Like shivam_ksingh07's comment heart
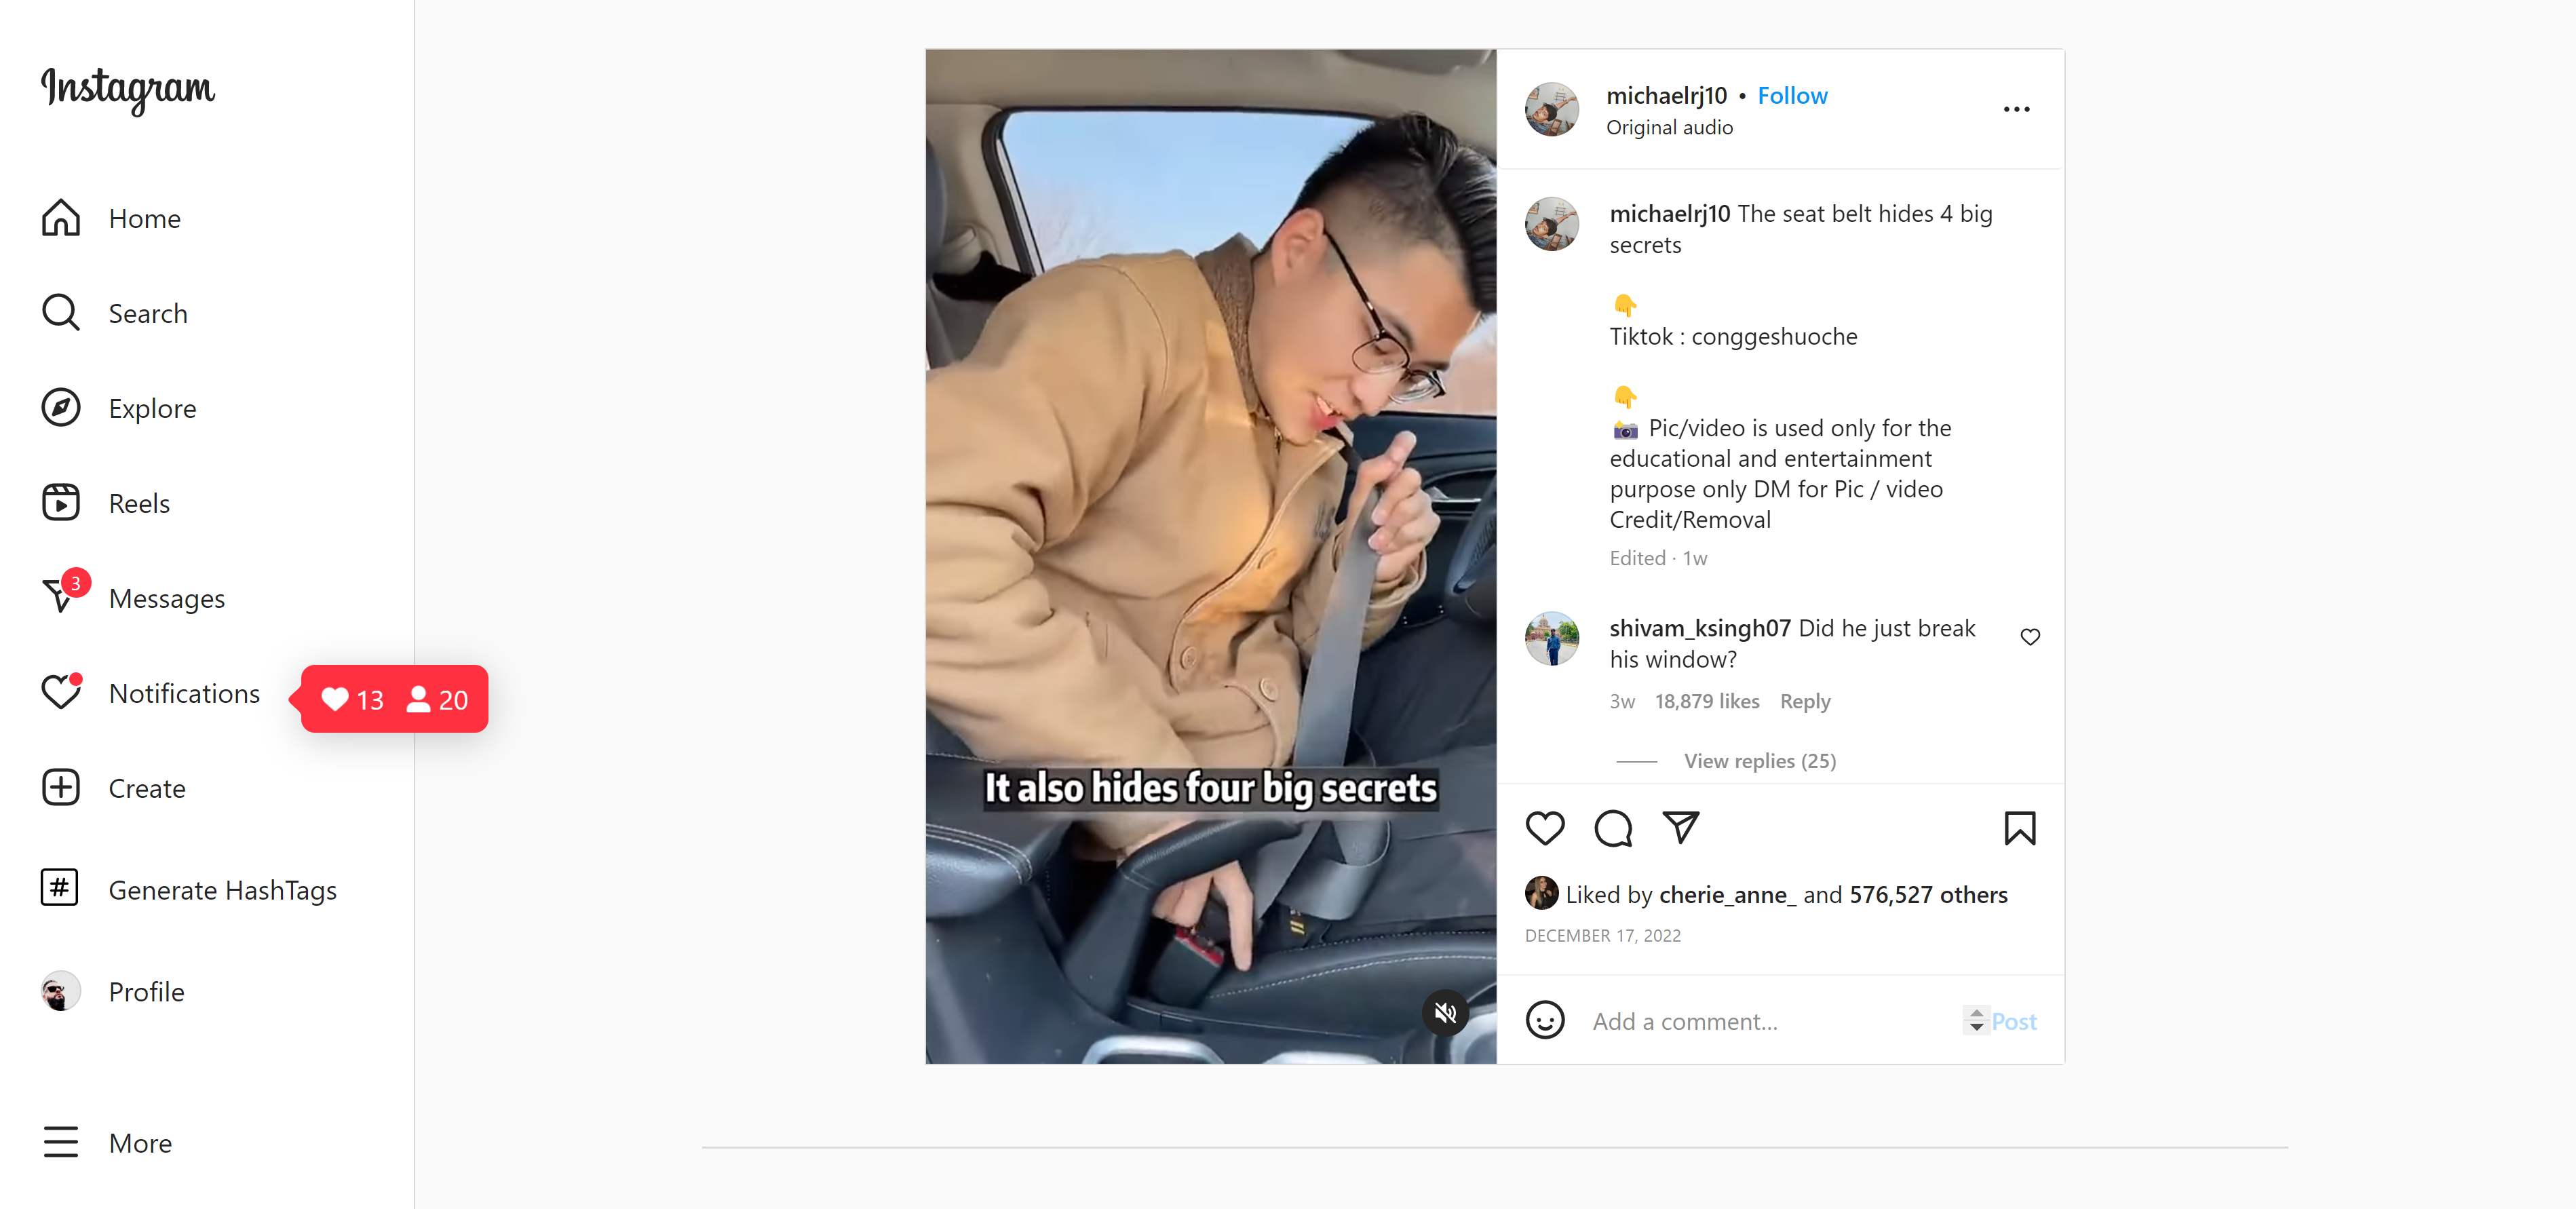The height and width of the screenshot is (1209, 2576). (2029, 637)
